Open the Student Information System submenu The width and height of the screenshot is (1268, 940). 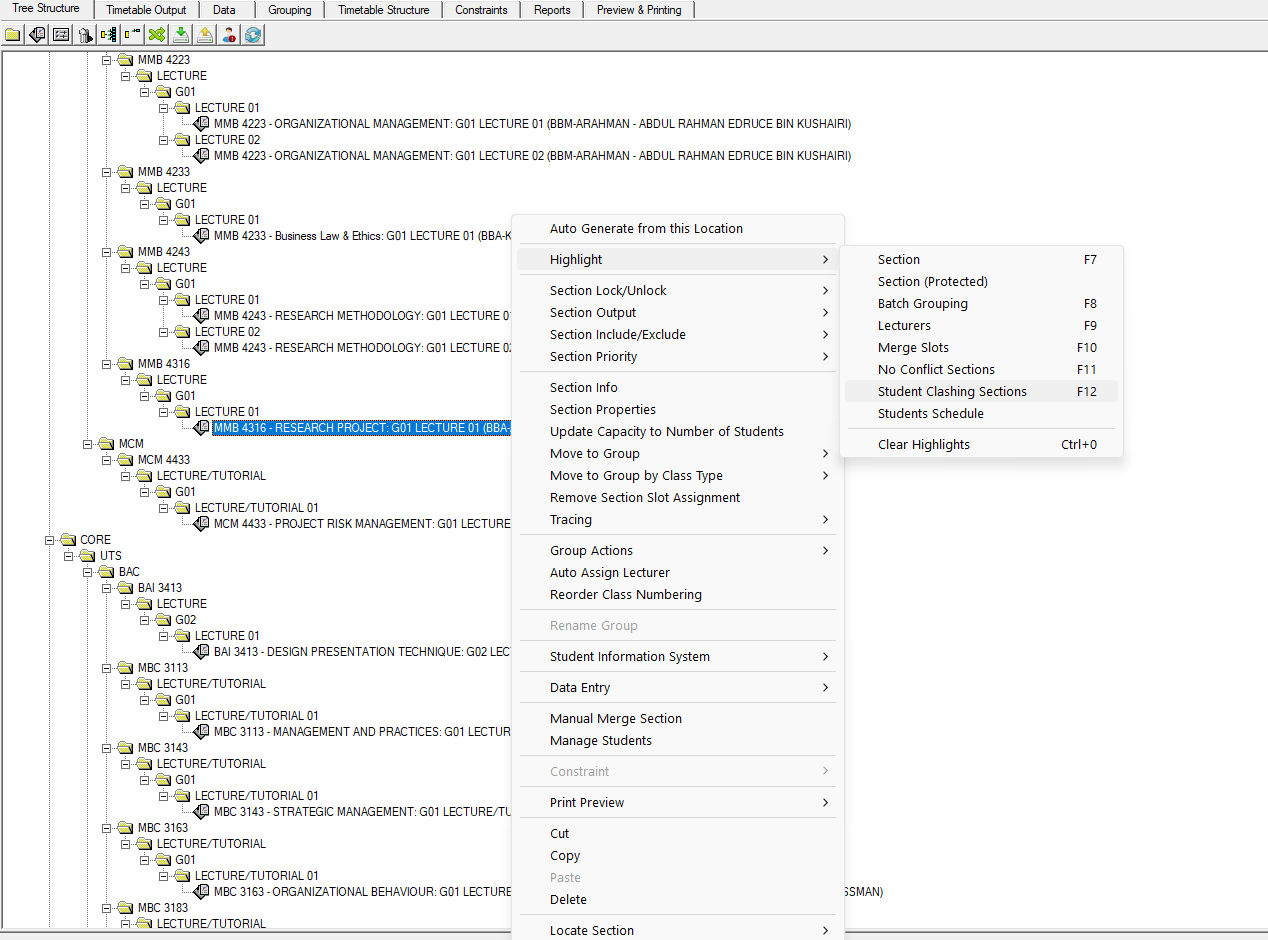[678, 657]
